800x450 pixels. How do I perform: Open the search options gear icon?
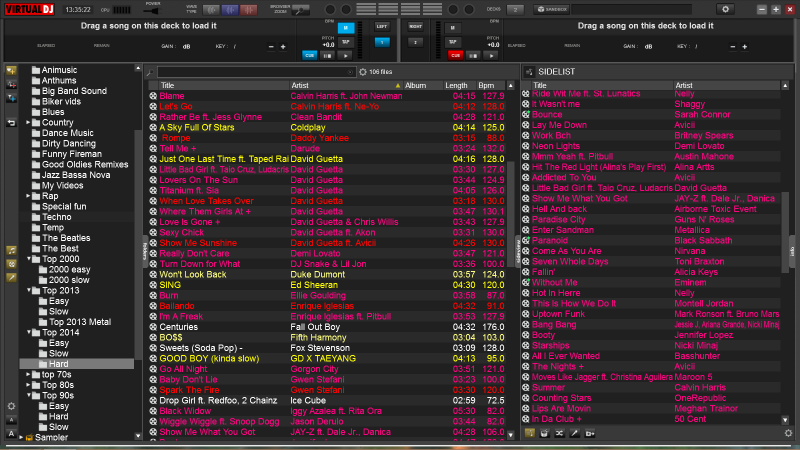pos(363,72)
